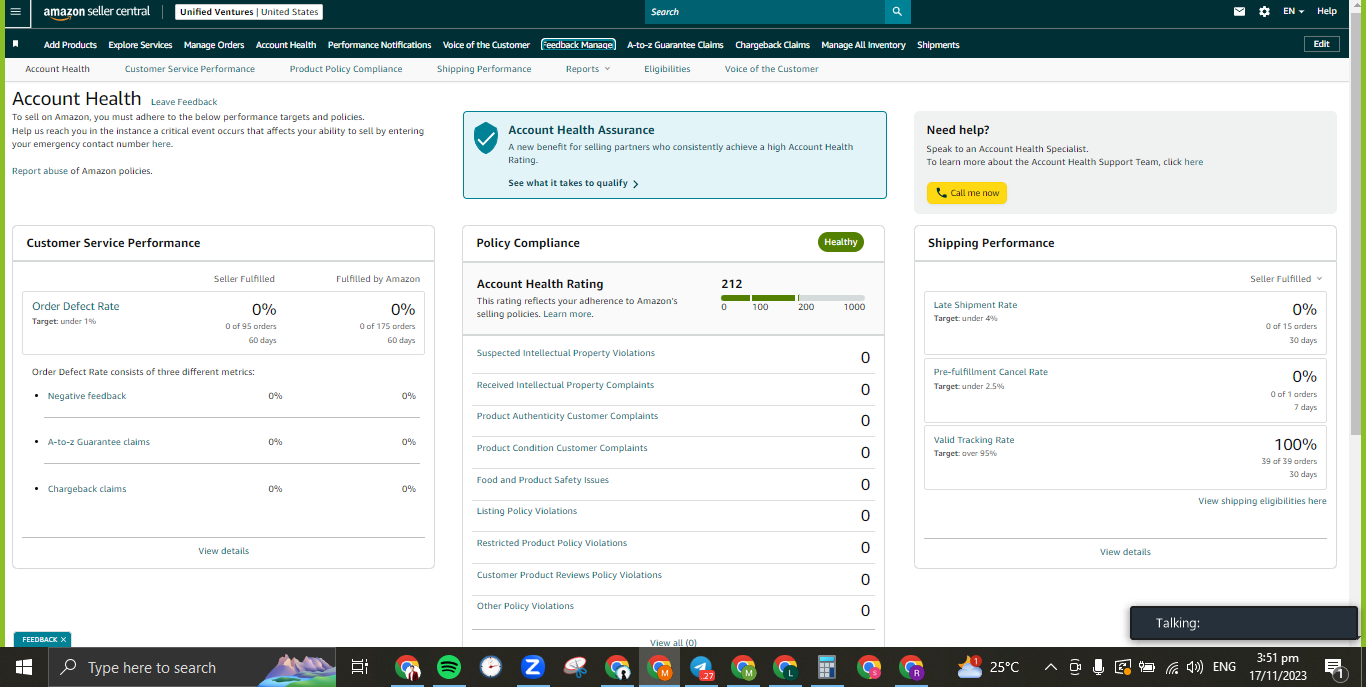1366x687 pixels.
Task: Click the bookmark flag icon
Action: 16,44
